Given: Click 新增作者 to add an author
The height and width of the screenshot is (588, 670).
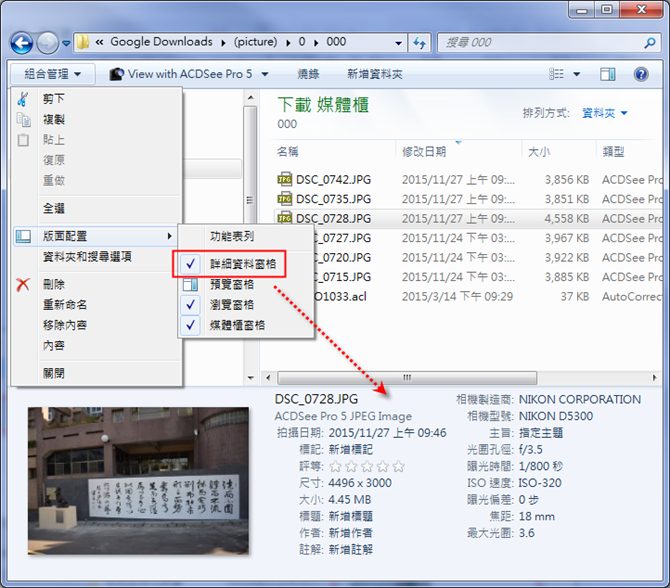Looking at the screenshot, I should 350,533.
